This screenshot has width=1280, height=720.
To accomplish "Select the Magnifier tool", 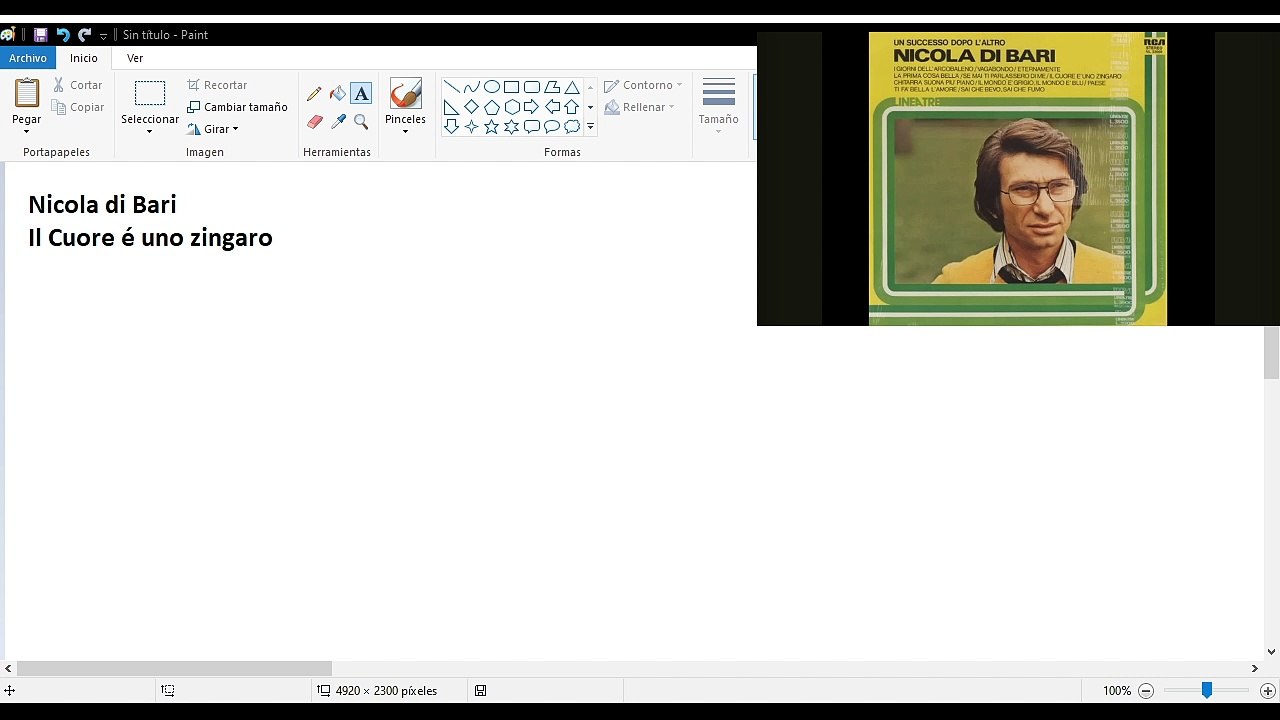I will [361, 122].
